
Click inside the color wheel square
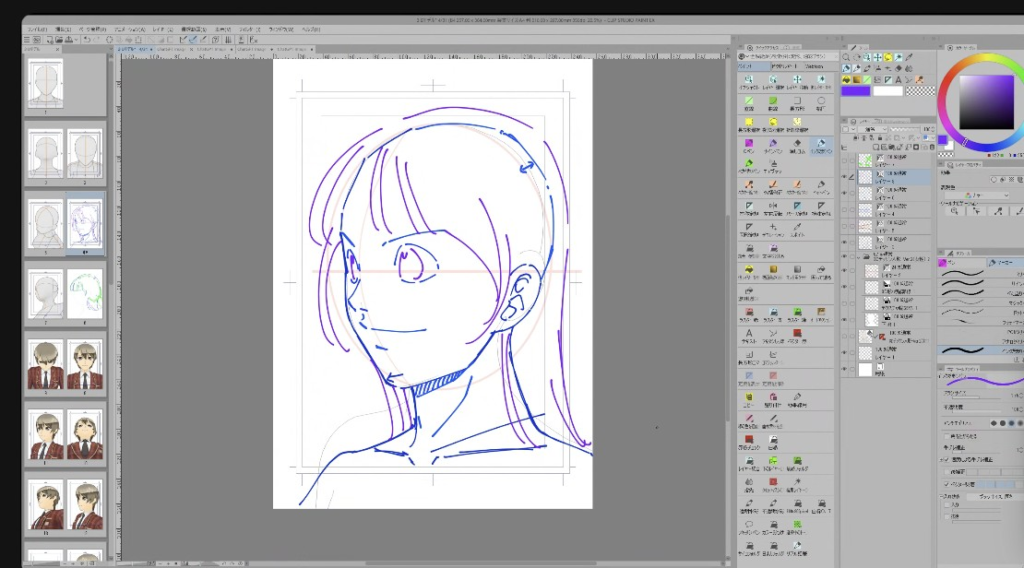point(986,102)
